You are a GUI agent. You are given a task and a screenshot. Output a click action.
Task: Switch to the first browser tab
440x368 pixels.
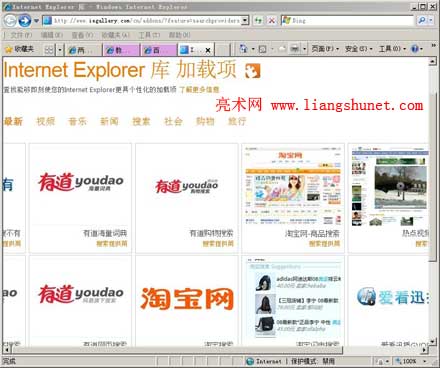click(84, 50)
